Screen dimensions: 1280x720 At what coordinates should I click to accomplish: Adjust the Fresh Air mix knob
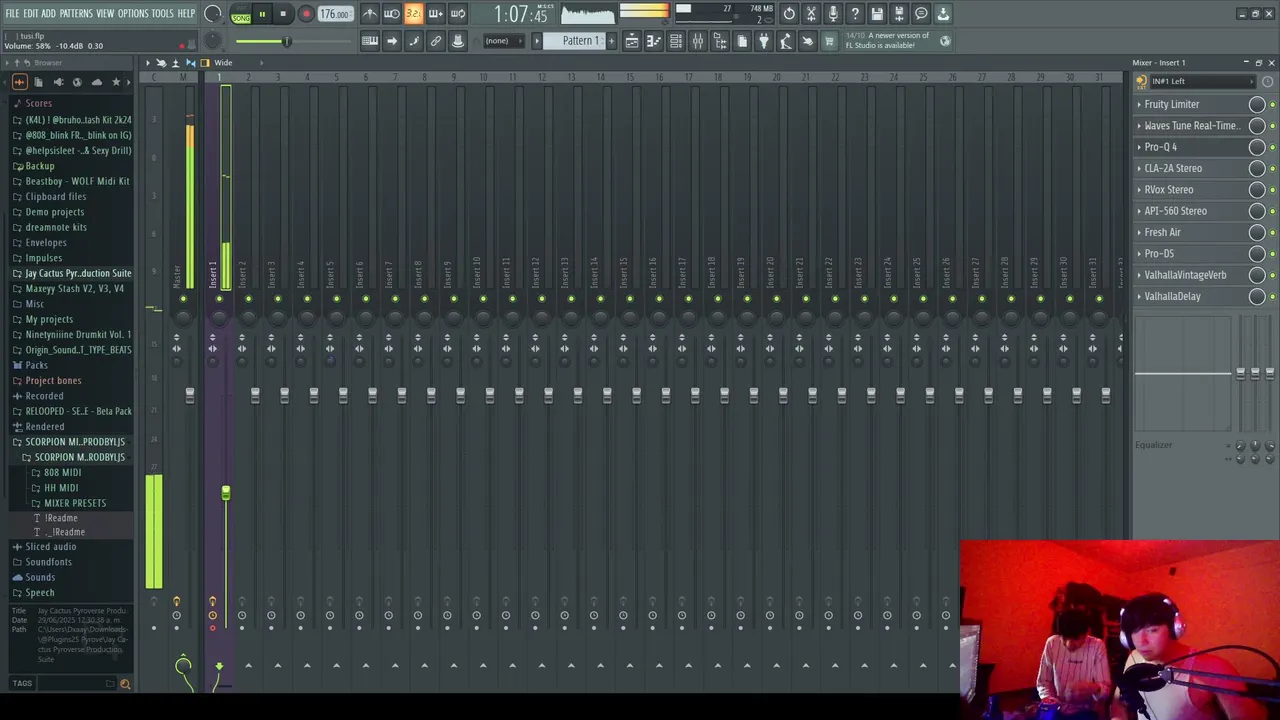point(1257,232)
